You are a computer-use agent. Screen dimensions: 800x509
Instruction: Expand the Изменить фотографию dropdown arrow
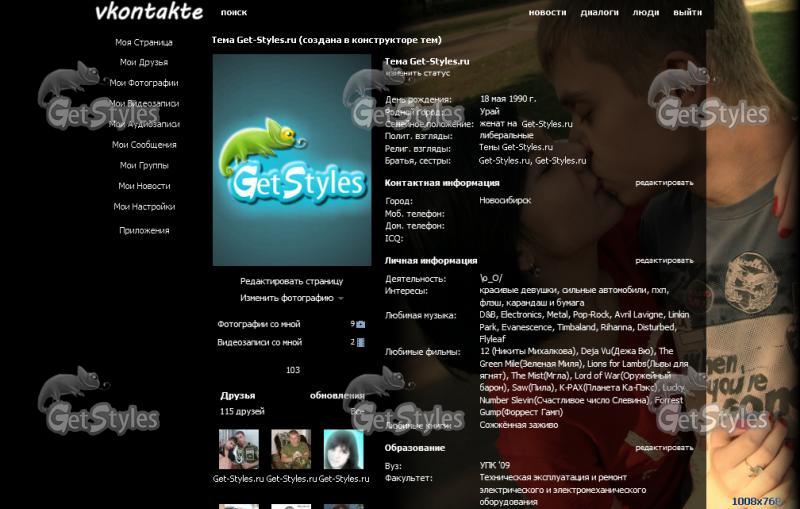pos(341,299)
